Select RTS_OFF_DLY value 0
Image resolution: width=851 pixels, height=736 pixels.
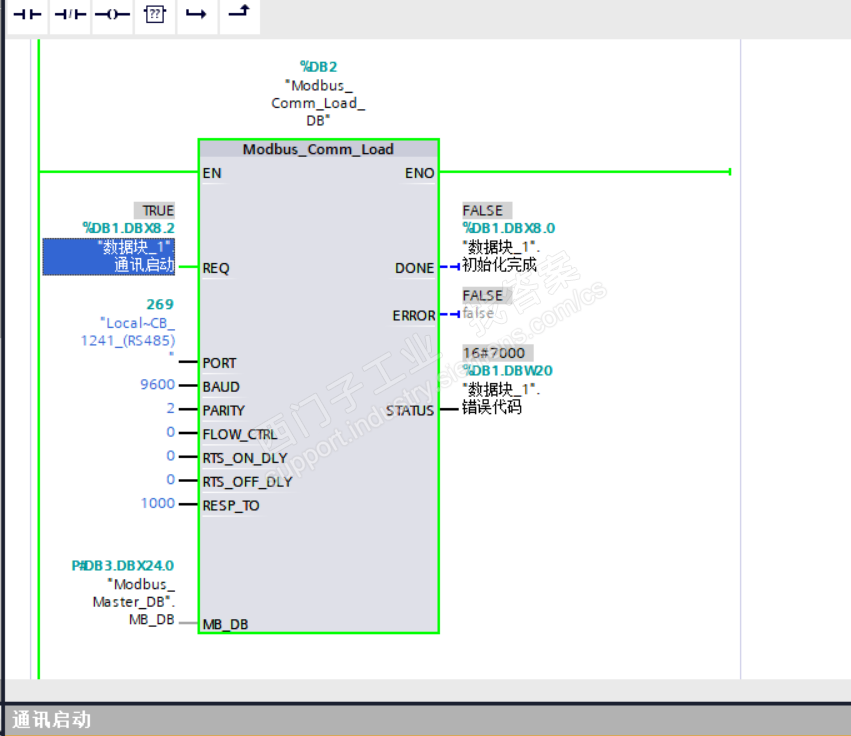(x=170, y=480)
